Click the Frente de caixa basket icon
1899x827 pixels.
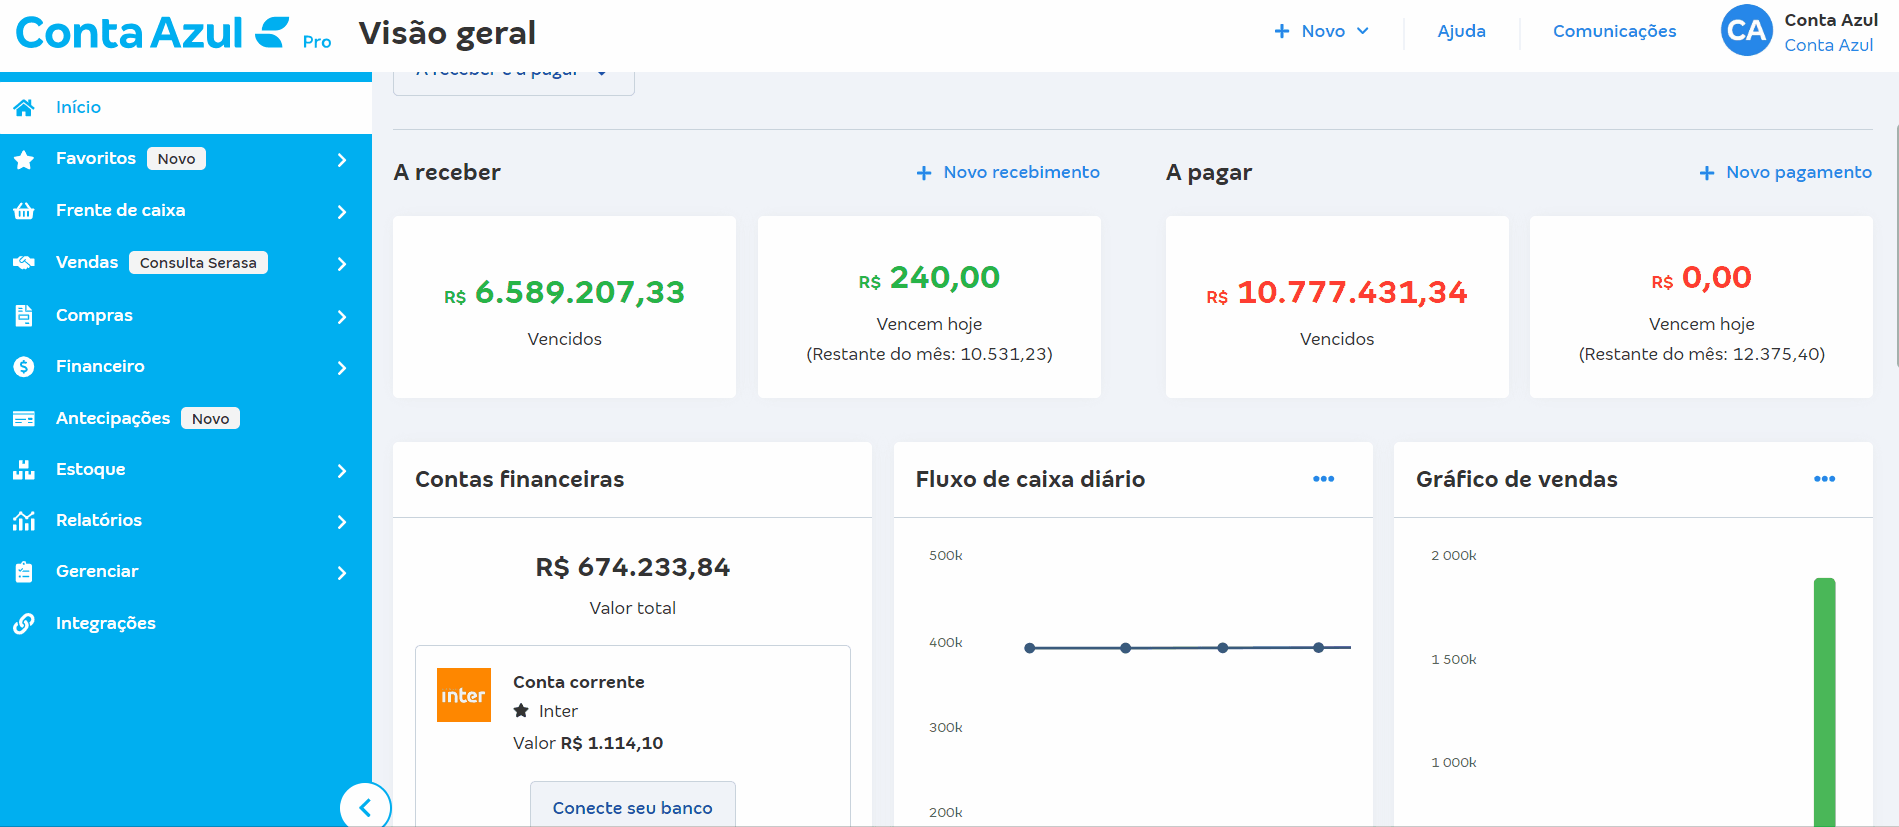(24, 211)
